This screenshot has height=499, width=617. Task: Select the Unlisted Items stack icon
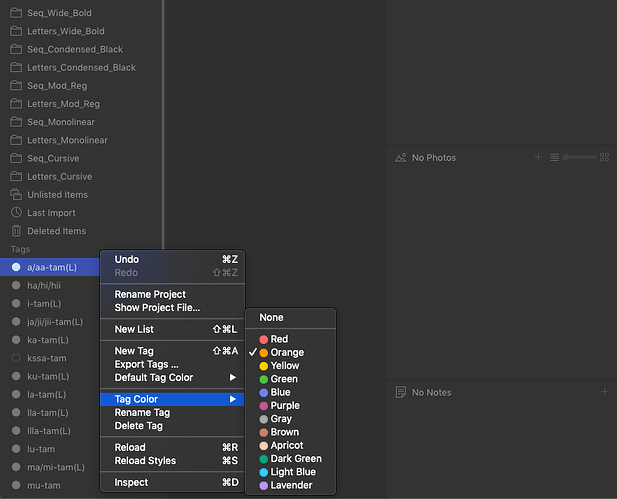pyautogui.click(x=16, y=194)
